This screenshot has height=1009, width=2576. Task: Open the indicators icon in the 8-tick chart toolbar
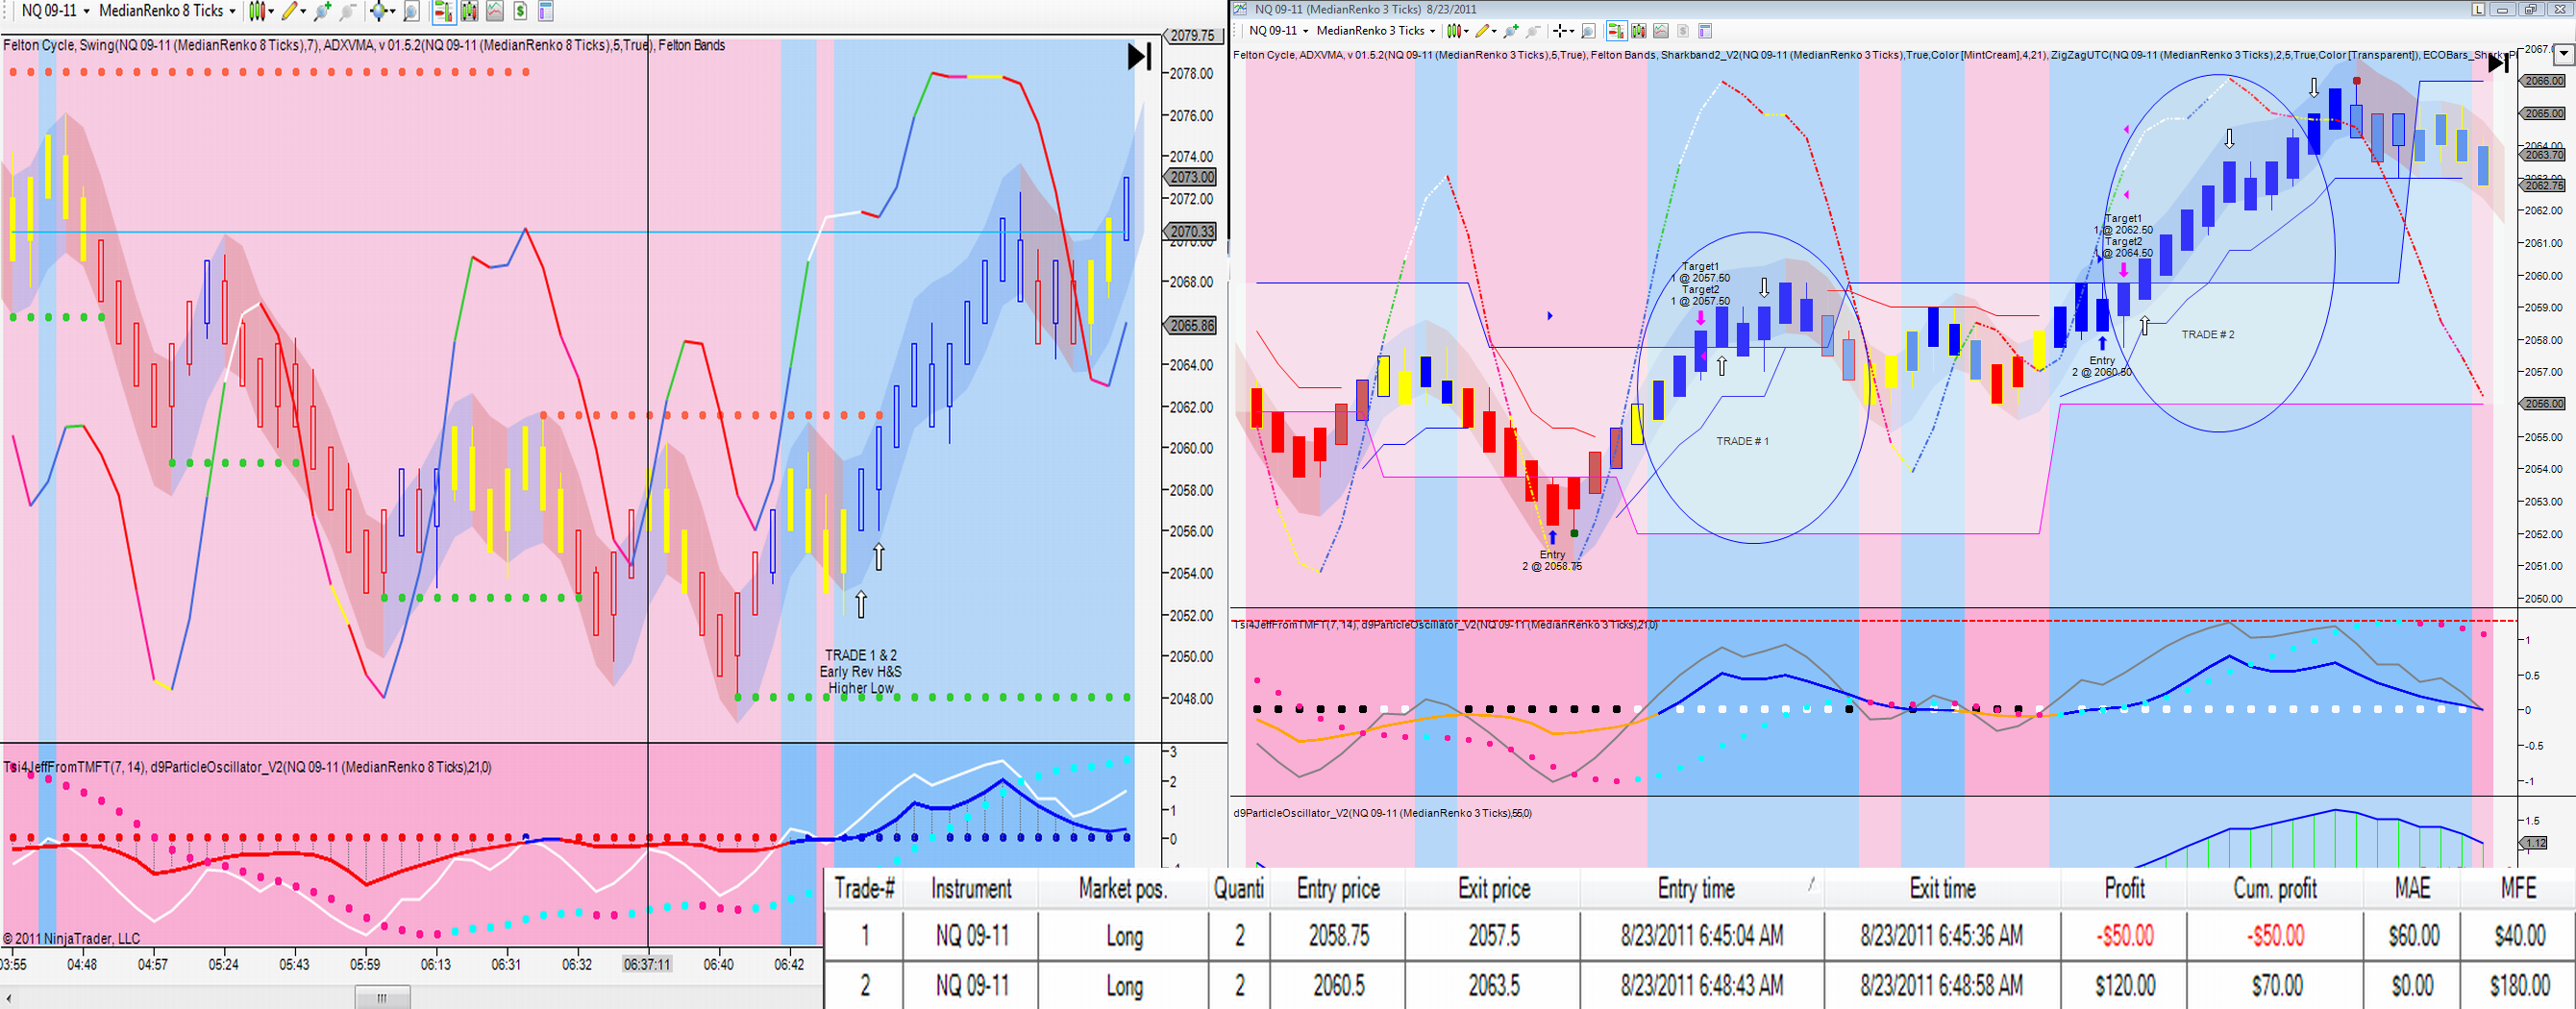pos(495,11)
